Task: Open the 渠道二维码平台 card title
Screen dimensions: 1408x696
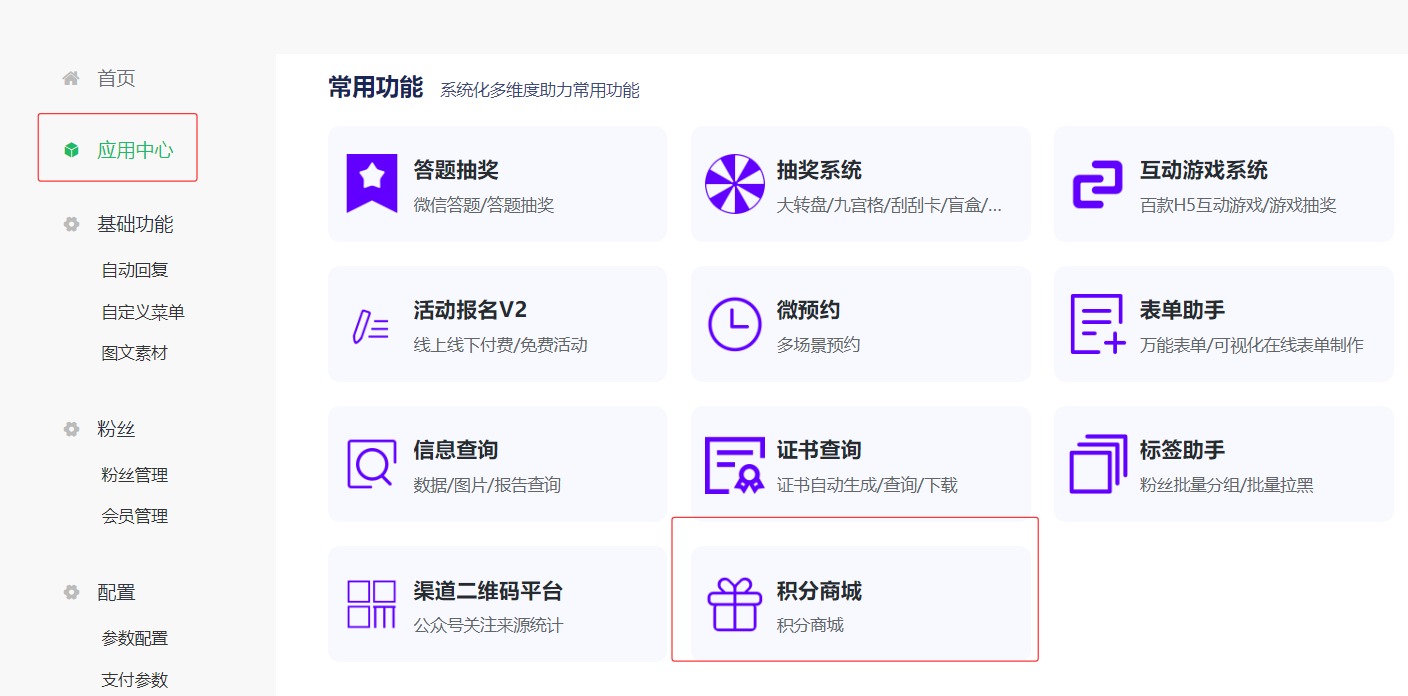Action: [488, 591]
